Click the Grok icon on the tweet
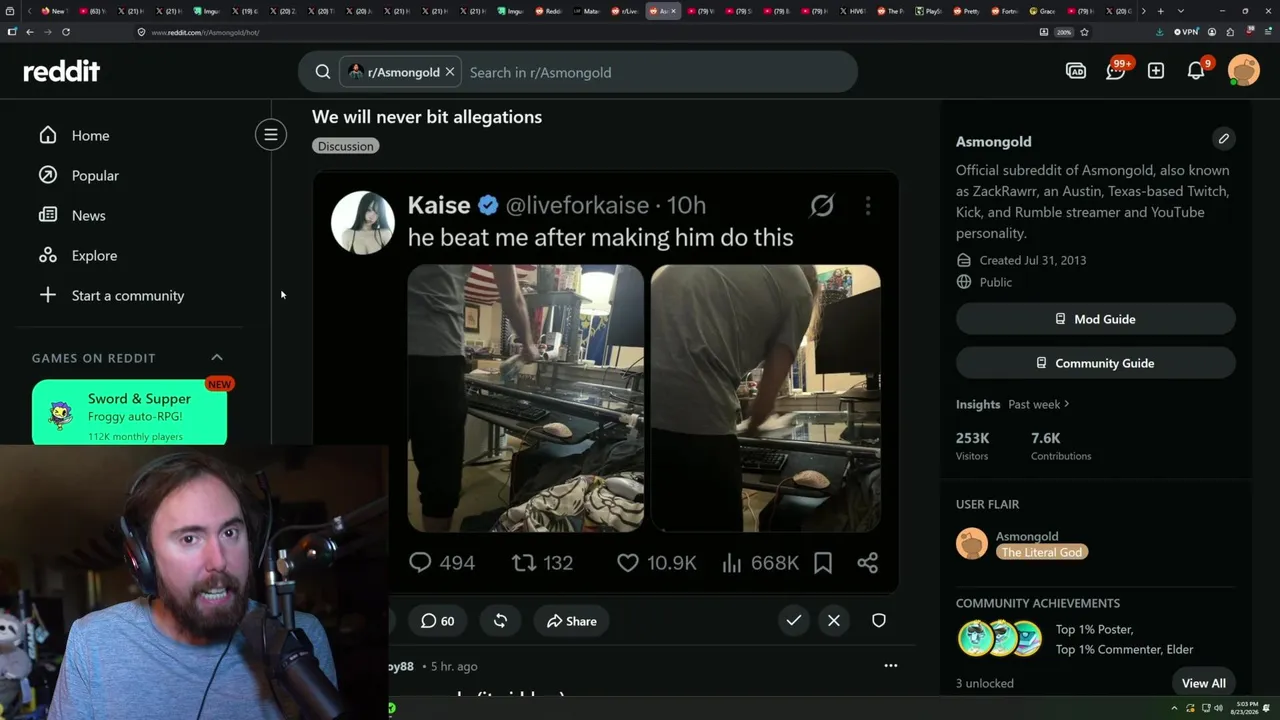The height and width of the screenshot is (720, 1280). [x=822, y=205]
